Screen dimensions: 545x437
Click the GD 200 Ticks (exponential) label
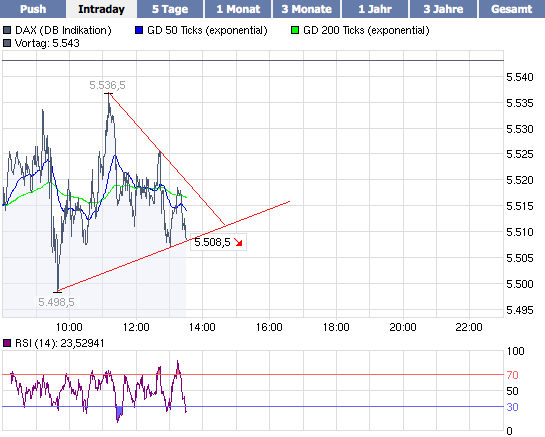coord(366,30)
